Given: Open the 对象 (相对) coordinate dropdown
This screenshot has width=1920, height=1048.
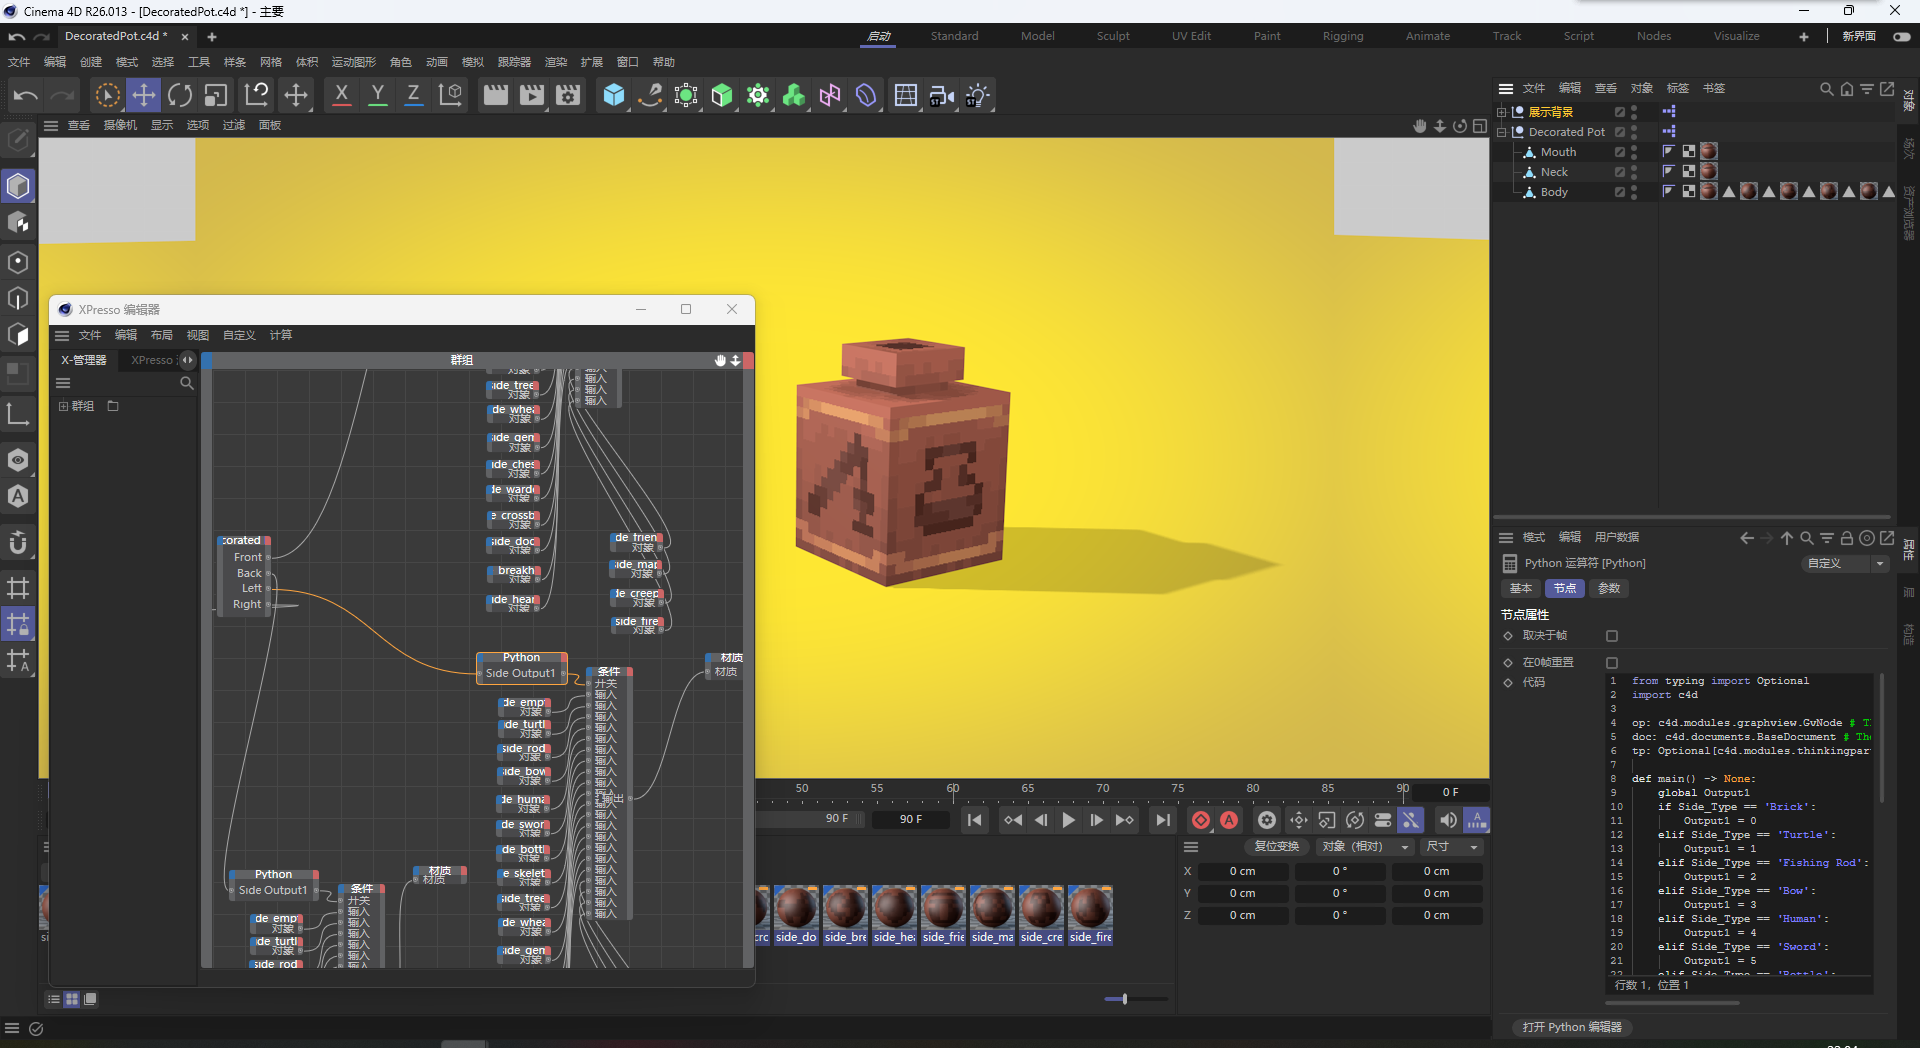Looking at the screenshot, I should point(1364,847).
